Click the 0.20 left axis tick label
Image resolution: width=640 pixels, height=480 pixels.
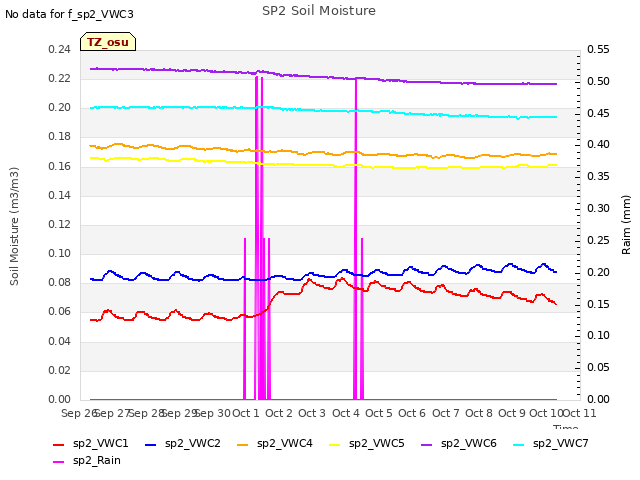[60, 107]
